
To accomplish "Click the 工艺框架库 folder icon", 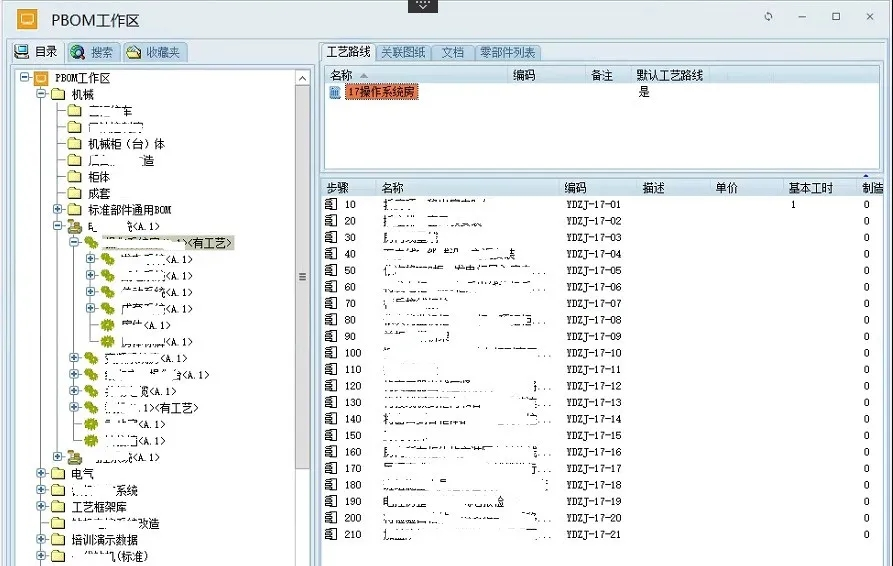I will click(57, 507).
